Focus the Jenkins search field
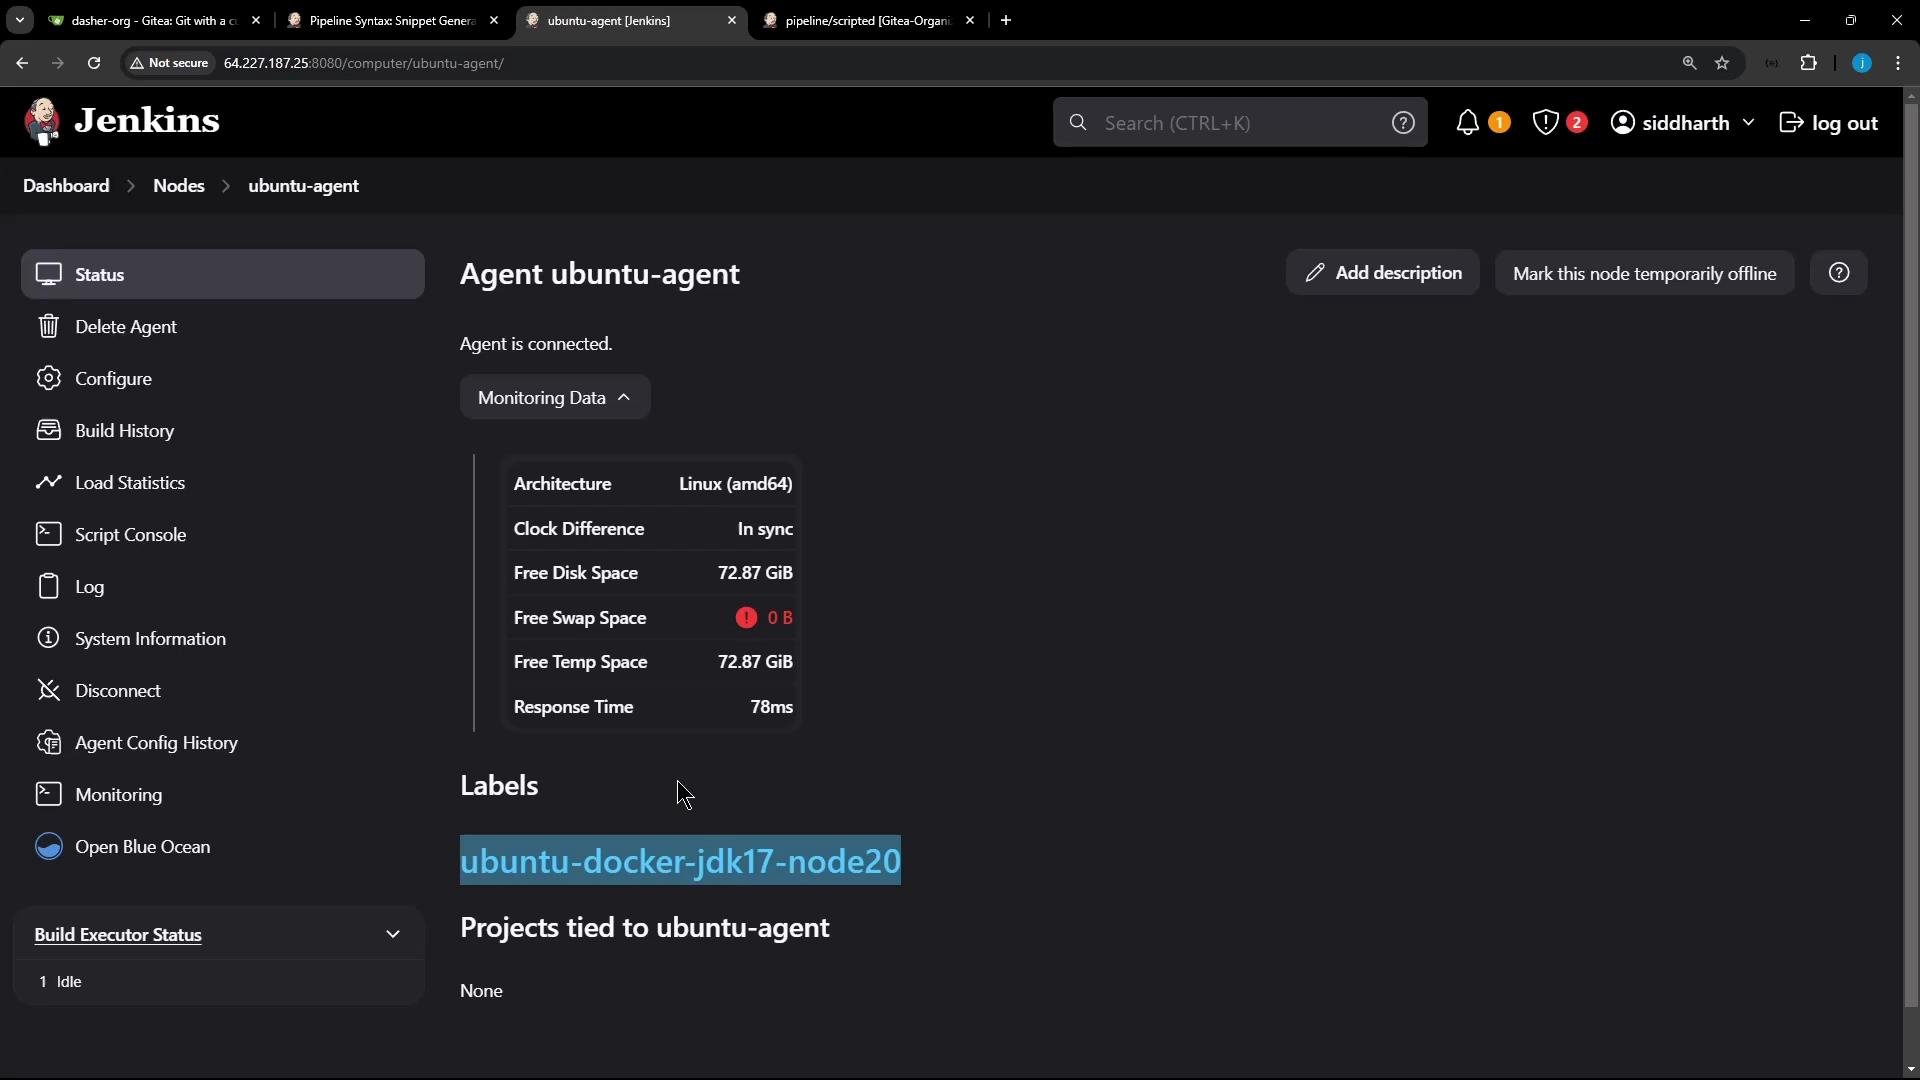Screen dimensions: 1920x1080 1240,123
